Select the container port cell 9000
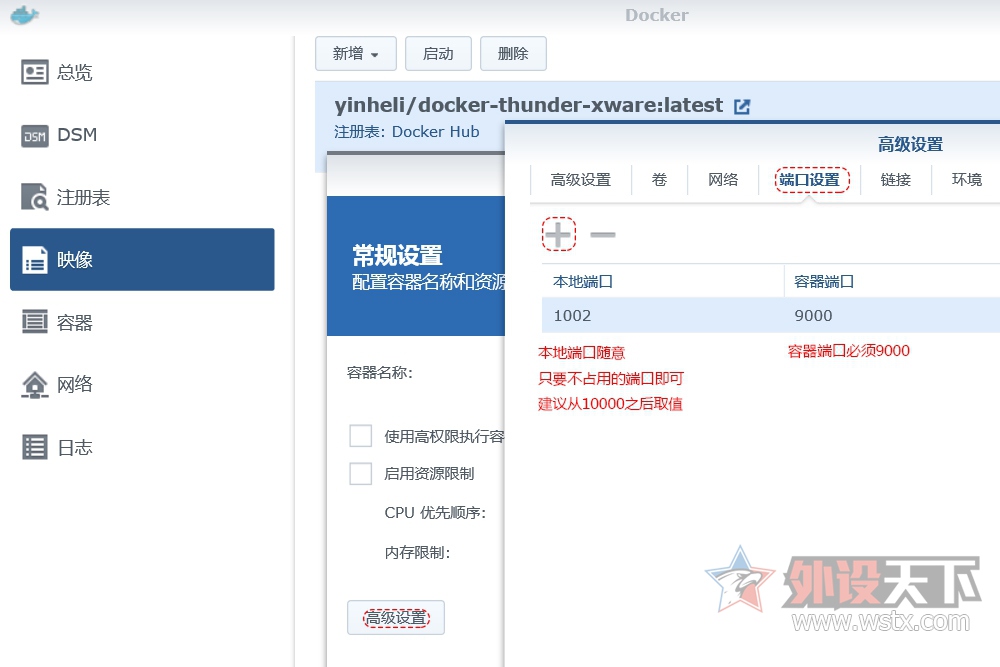The width and height of the screenshot is (1000, 667). click(892, 315)
